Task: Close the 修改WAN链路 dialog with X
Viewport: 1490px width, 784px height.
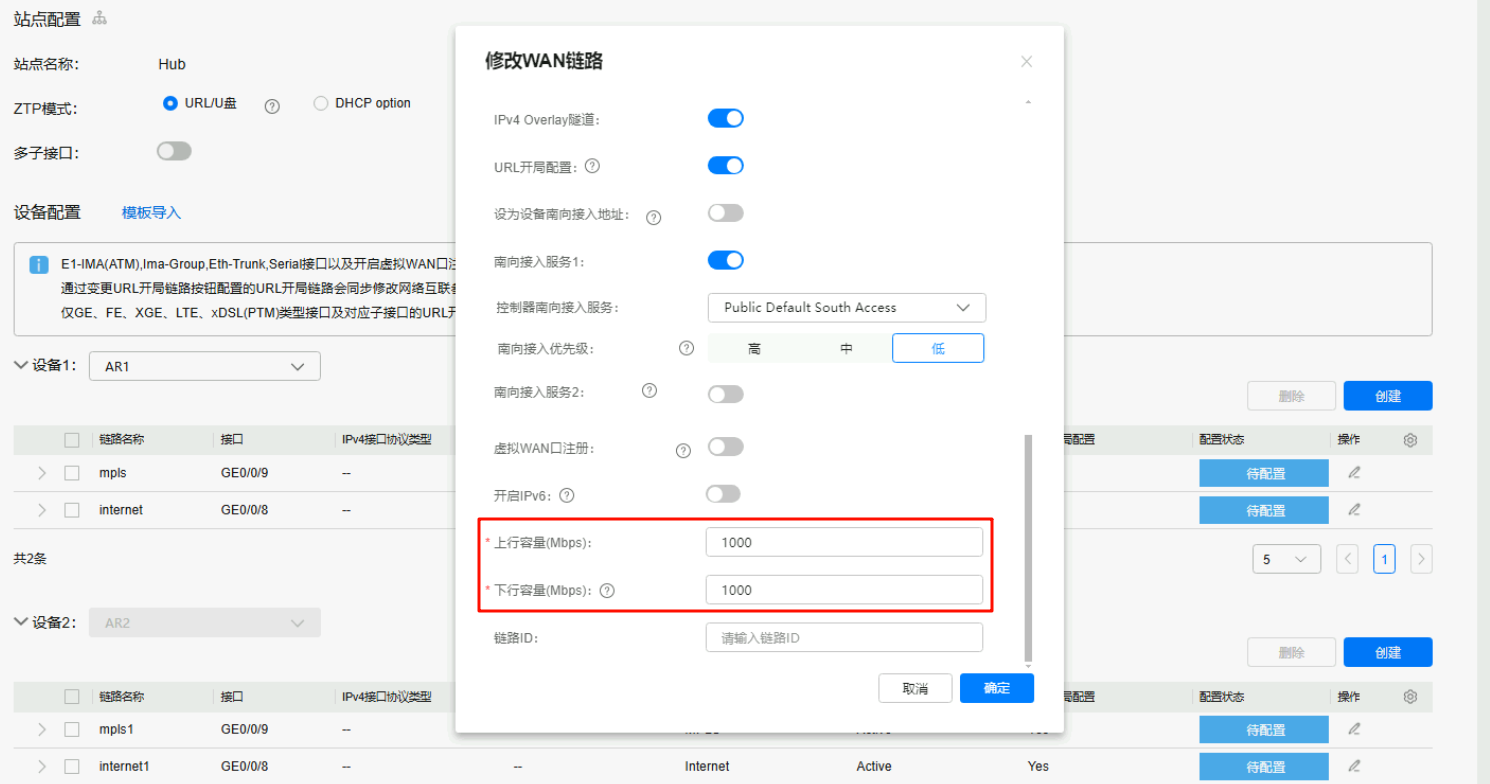Action: pos(1026,62)
